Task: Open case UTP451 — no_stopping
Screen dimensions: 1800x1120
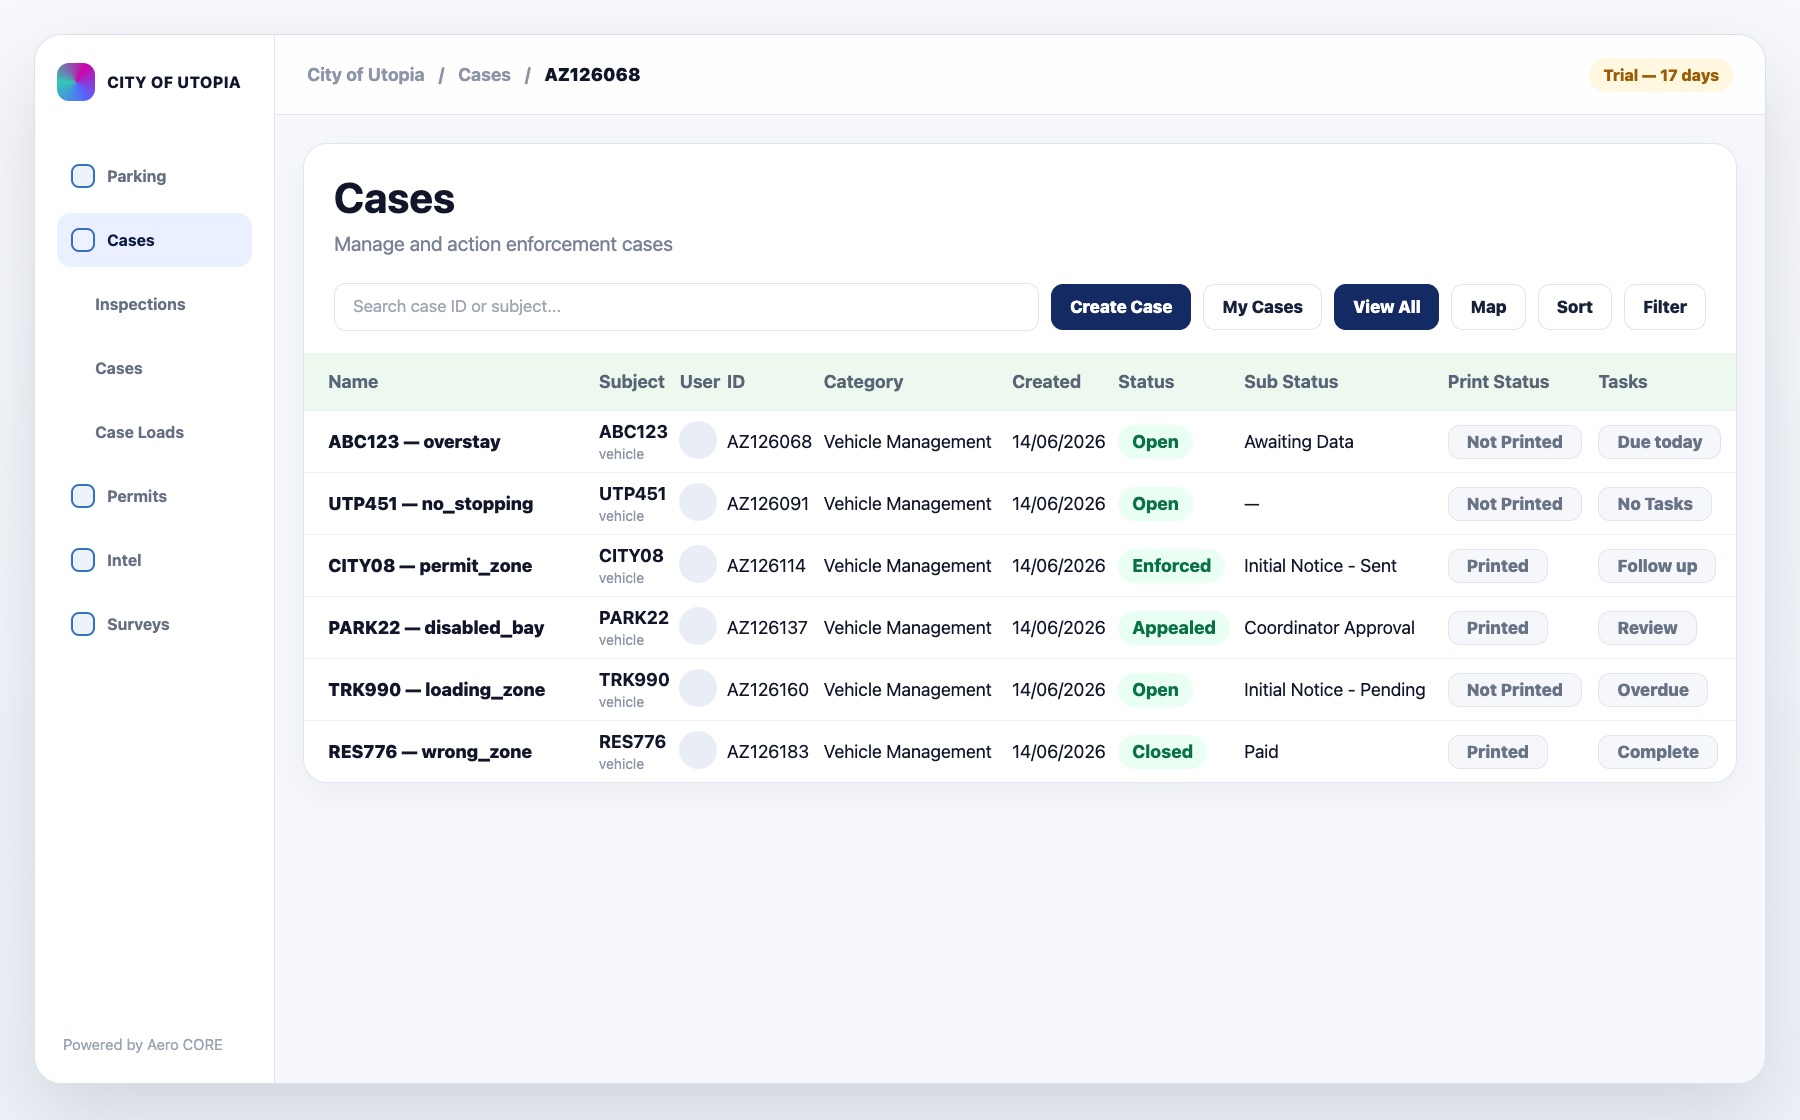Action: click(430, 504)
